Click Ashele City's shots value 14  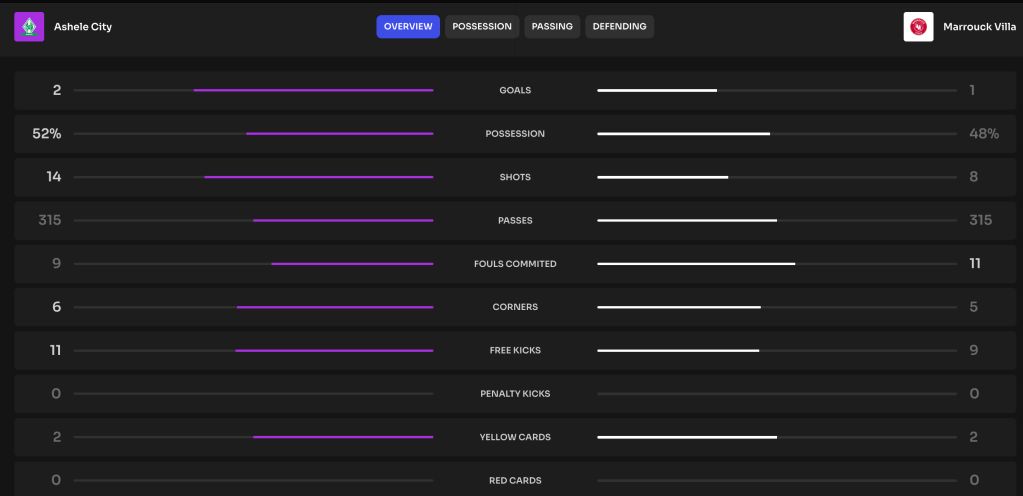pyautogui.click(x=54, y=177)
